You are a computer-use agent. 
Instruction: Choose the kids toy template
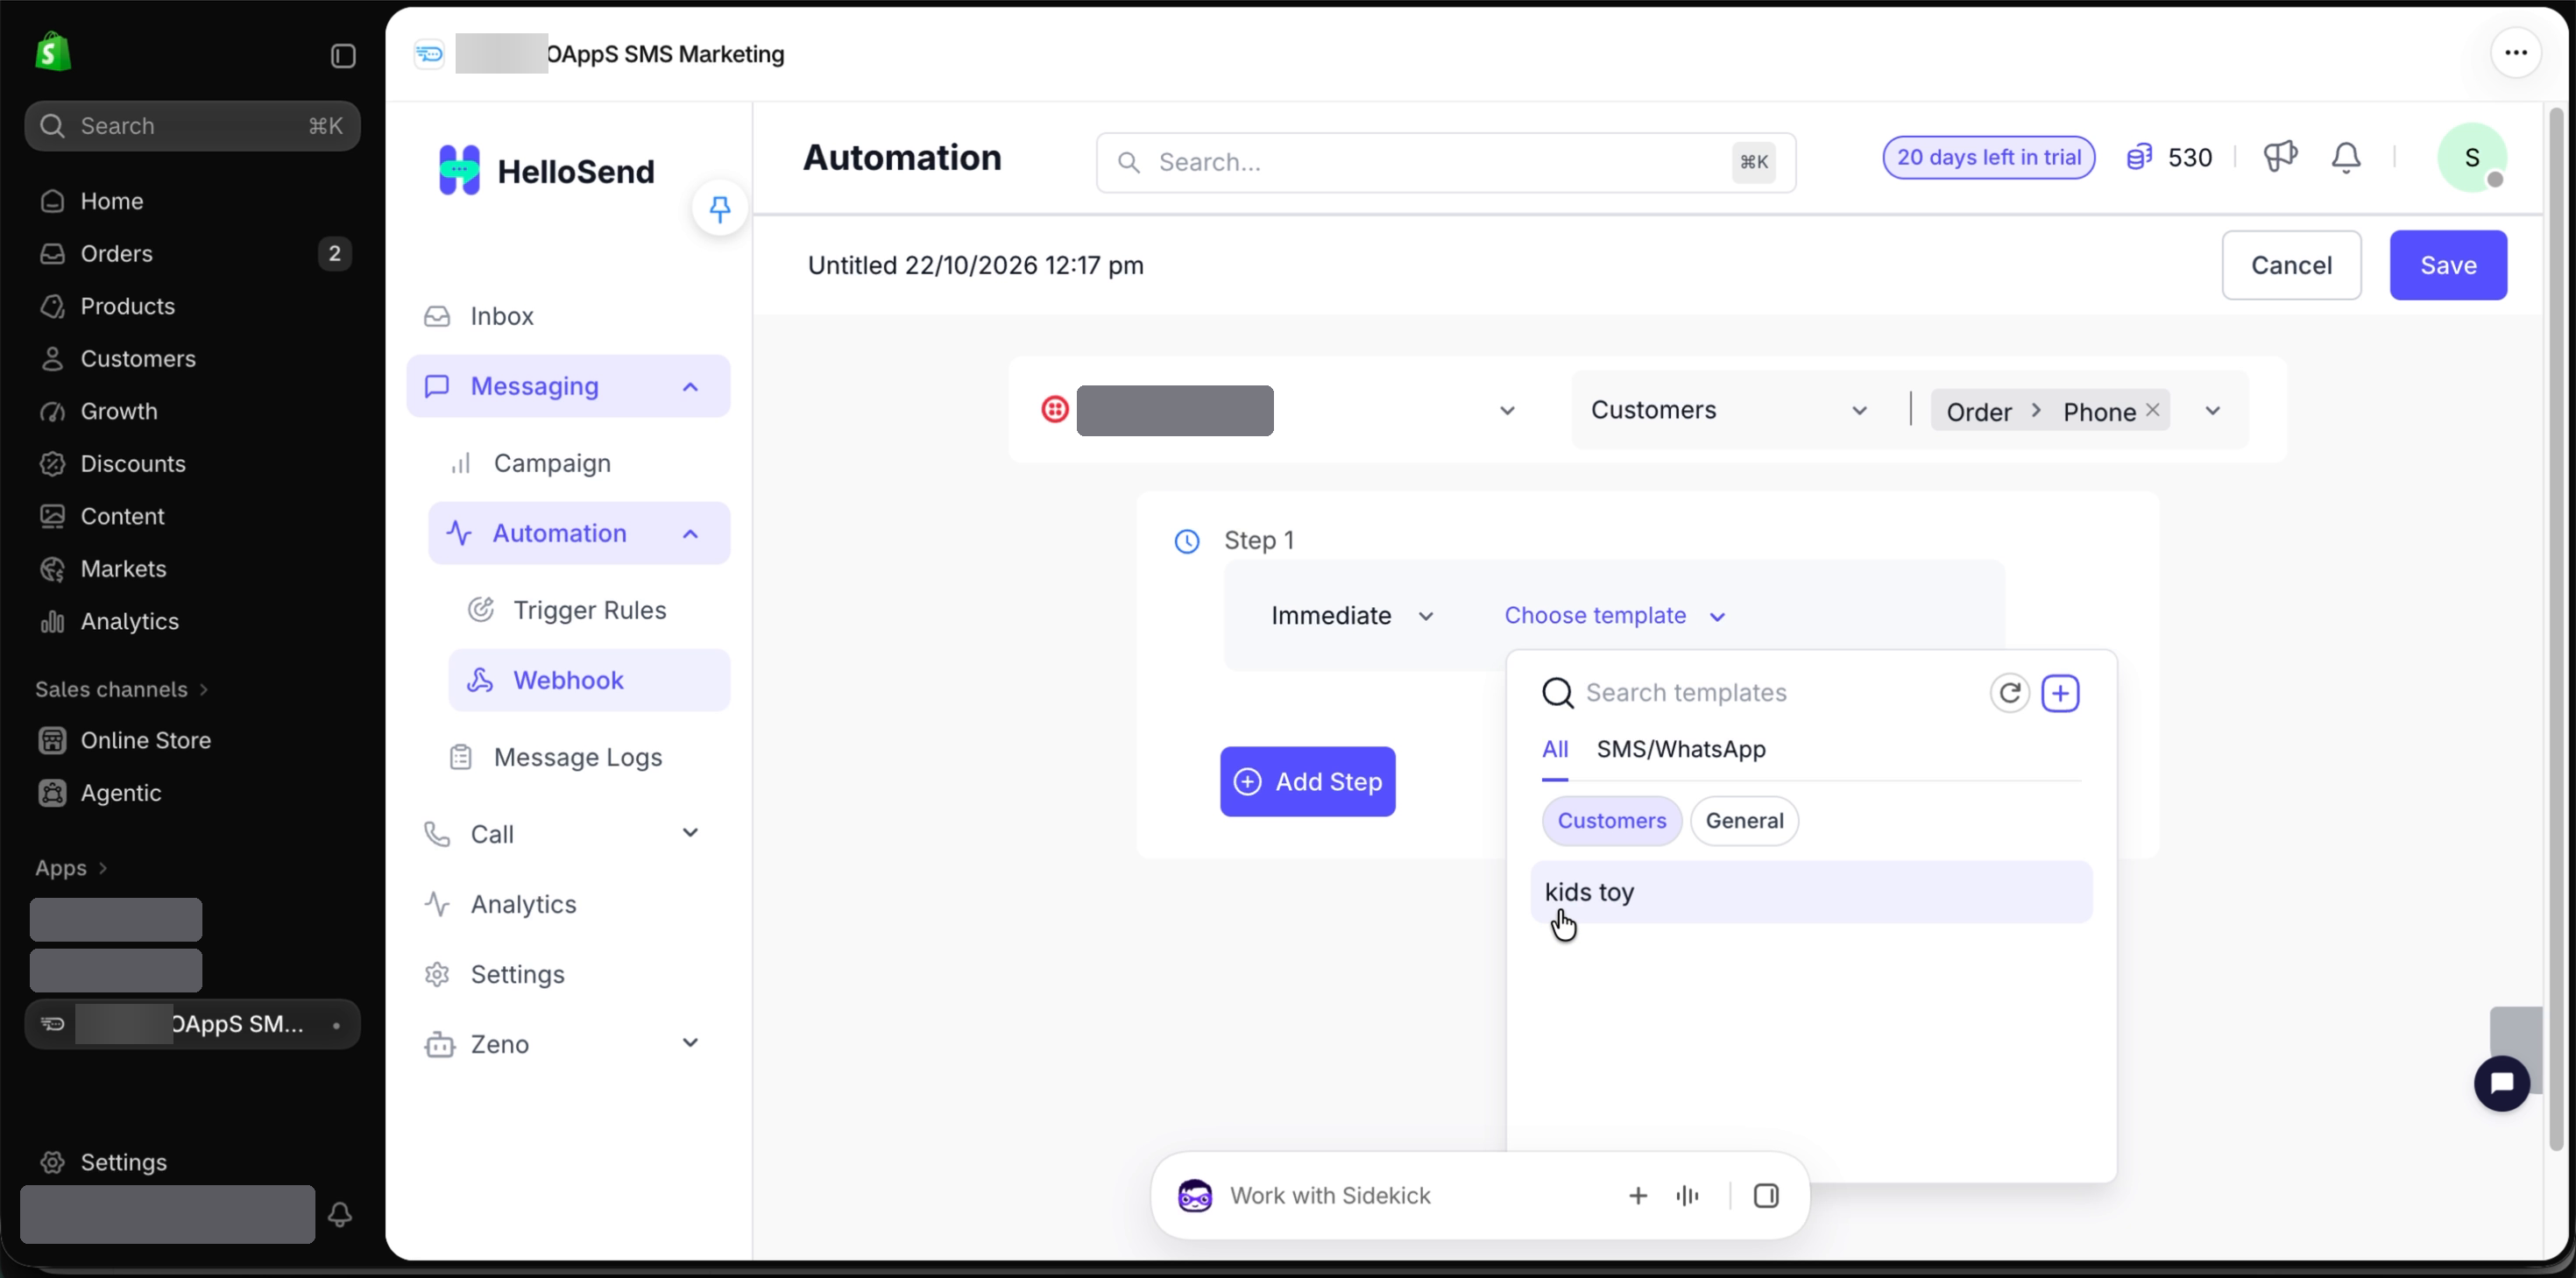pos(1810,892)
